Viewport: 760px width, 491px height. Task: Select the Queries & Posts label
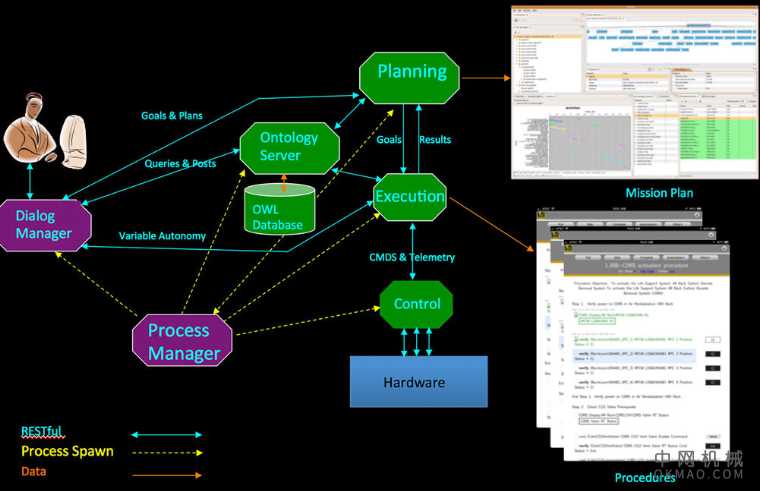(x=180, y=163)
